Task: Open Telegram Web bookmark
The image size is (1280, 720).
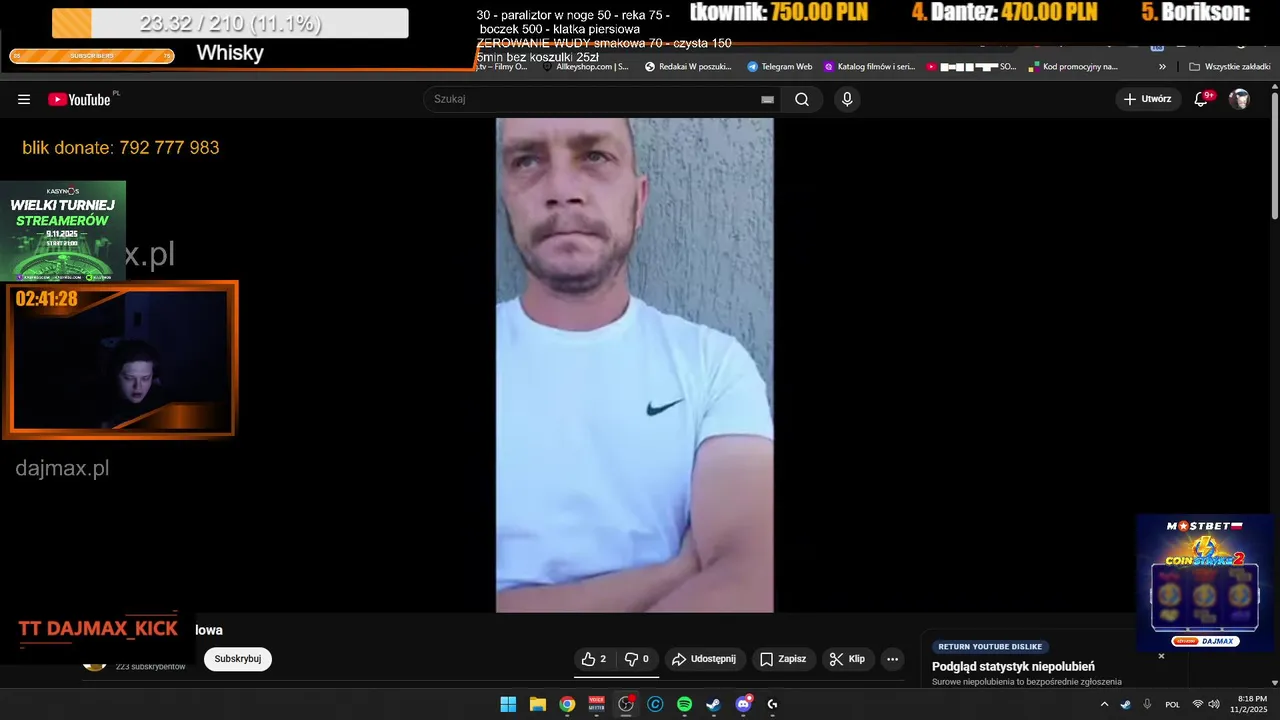Action: pyautogui.click(x=780, y=67)
